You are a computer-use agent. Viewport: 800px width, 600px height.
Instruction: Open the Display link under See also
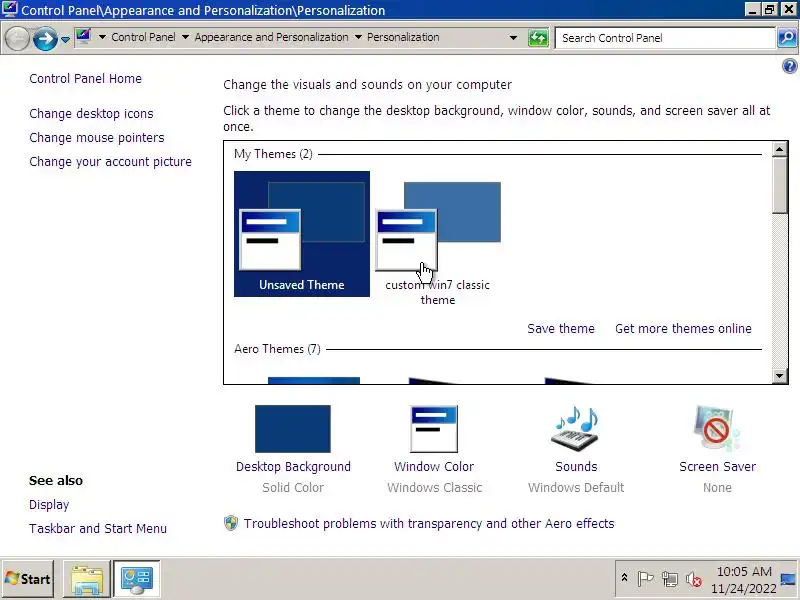[x=49, y=505]
